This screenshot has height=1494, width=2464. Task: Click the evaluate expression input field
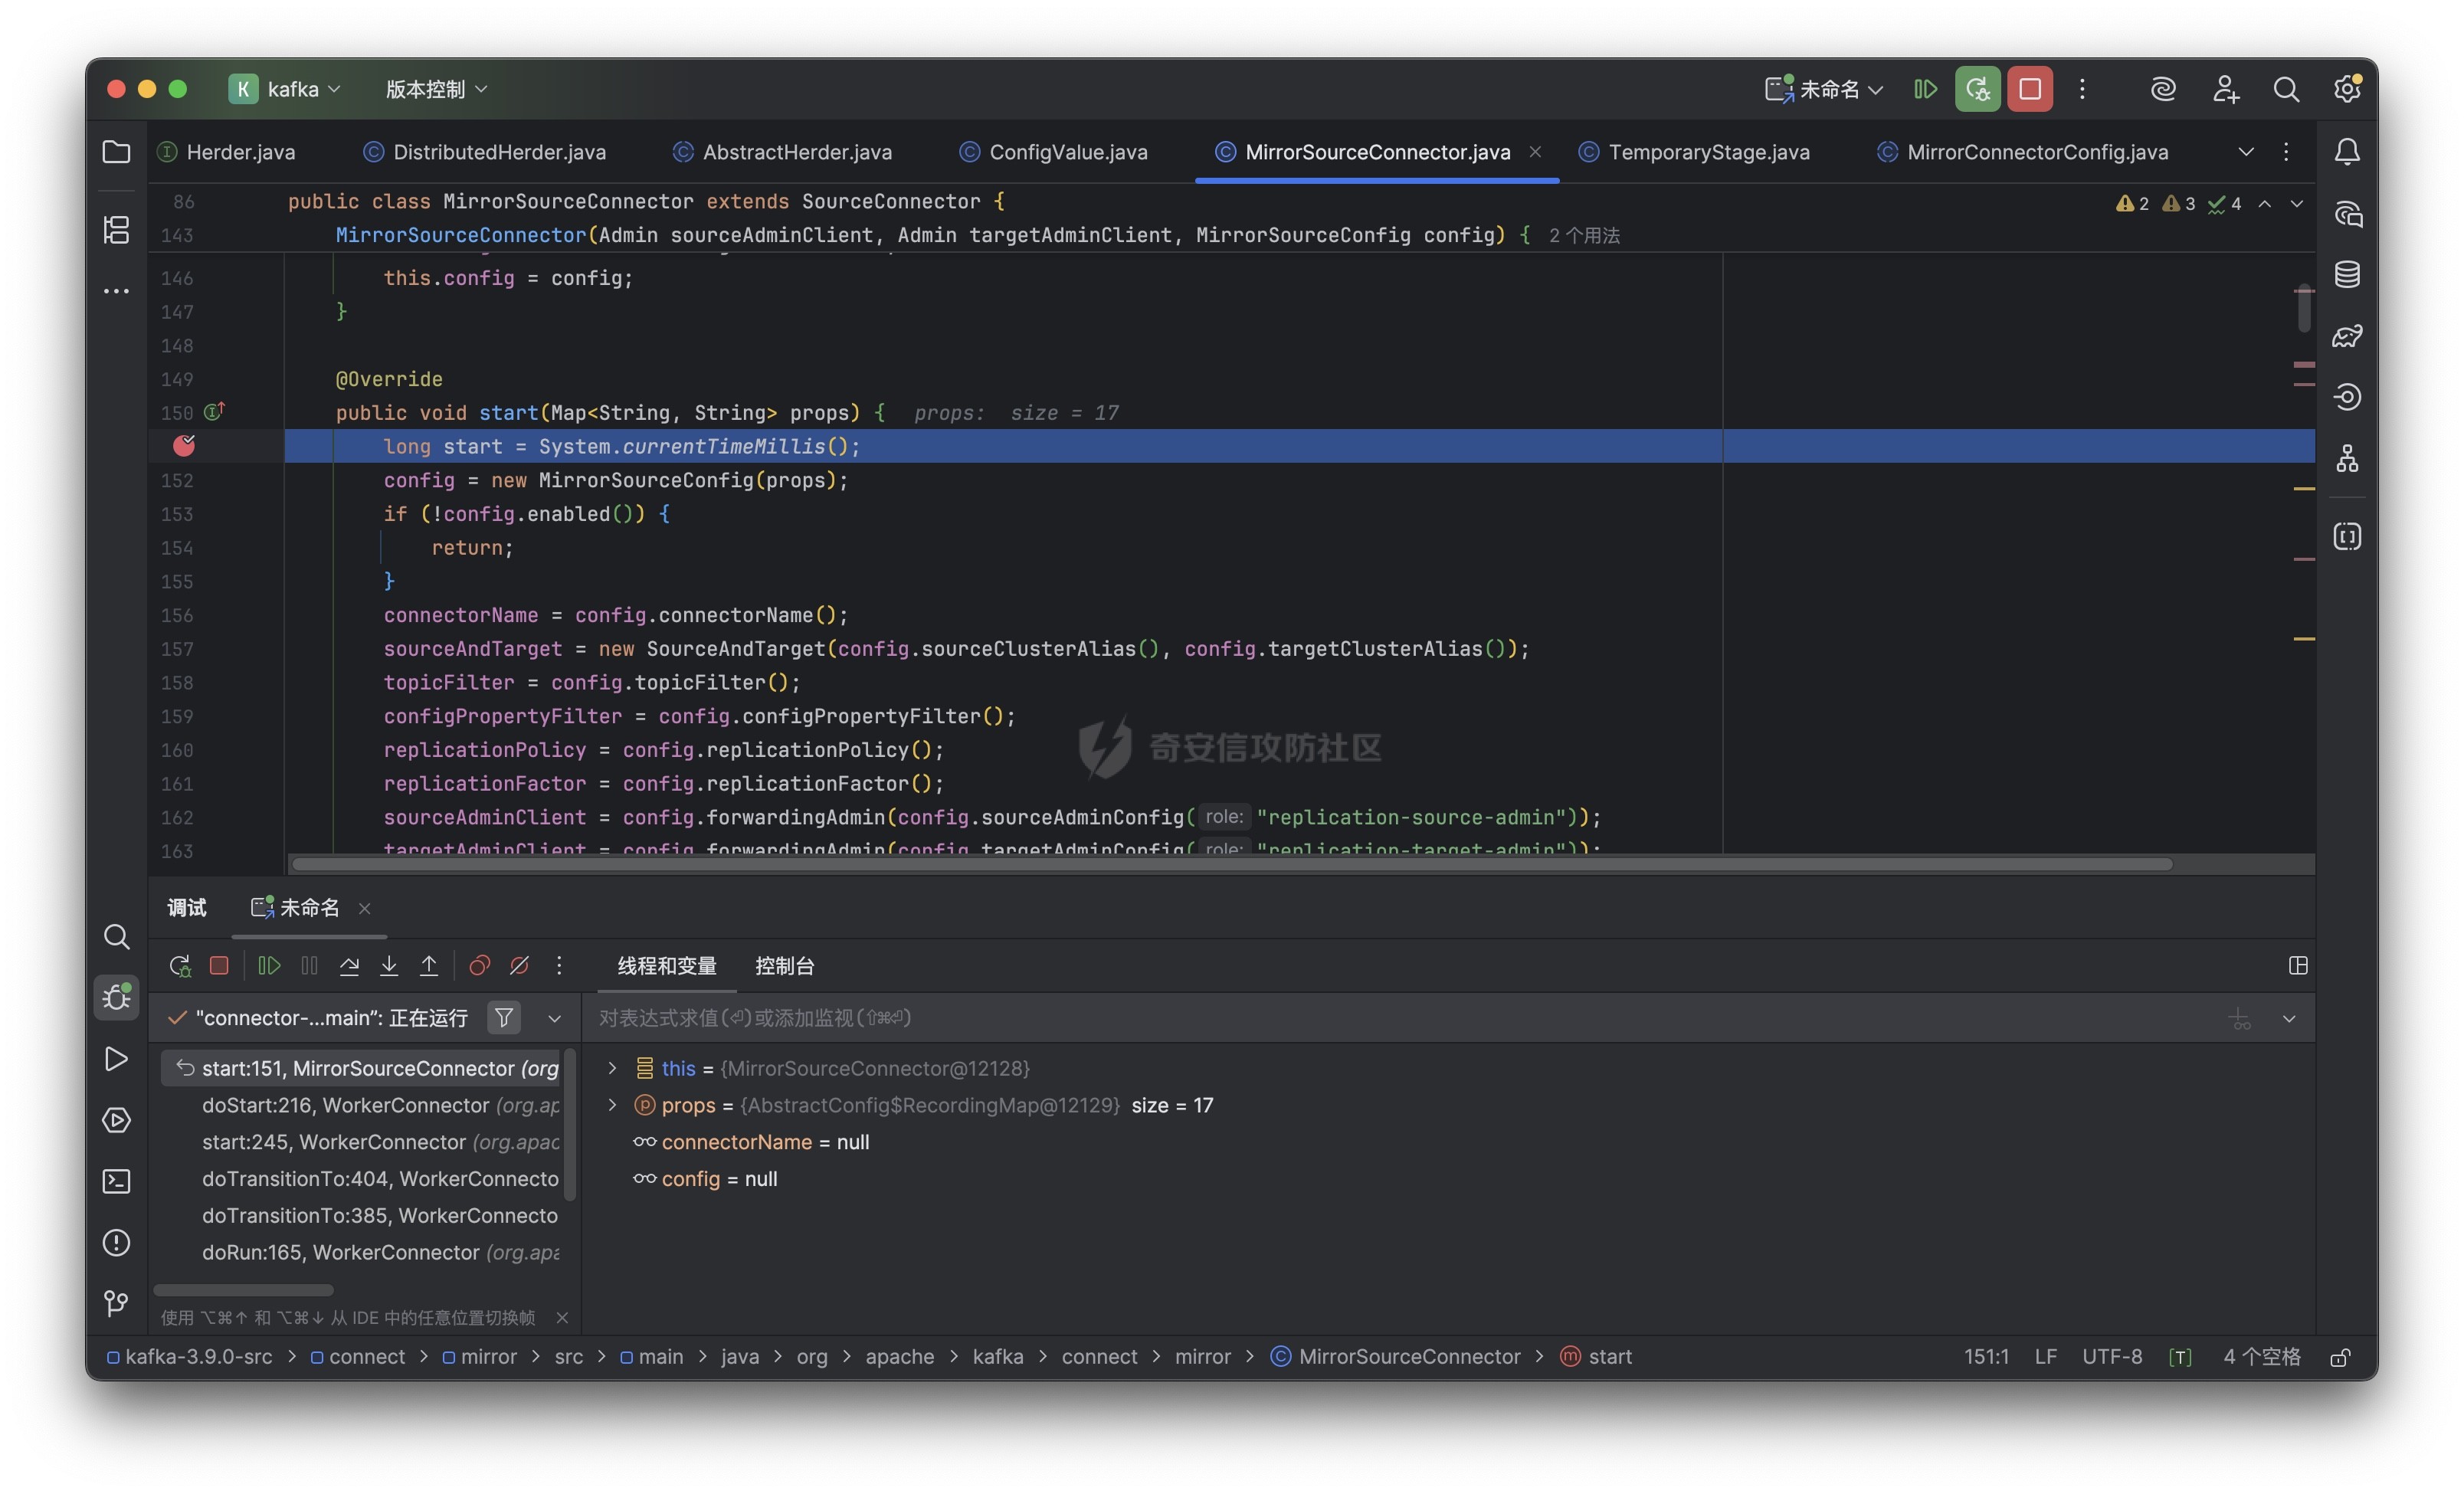tap(1400, 1018)
